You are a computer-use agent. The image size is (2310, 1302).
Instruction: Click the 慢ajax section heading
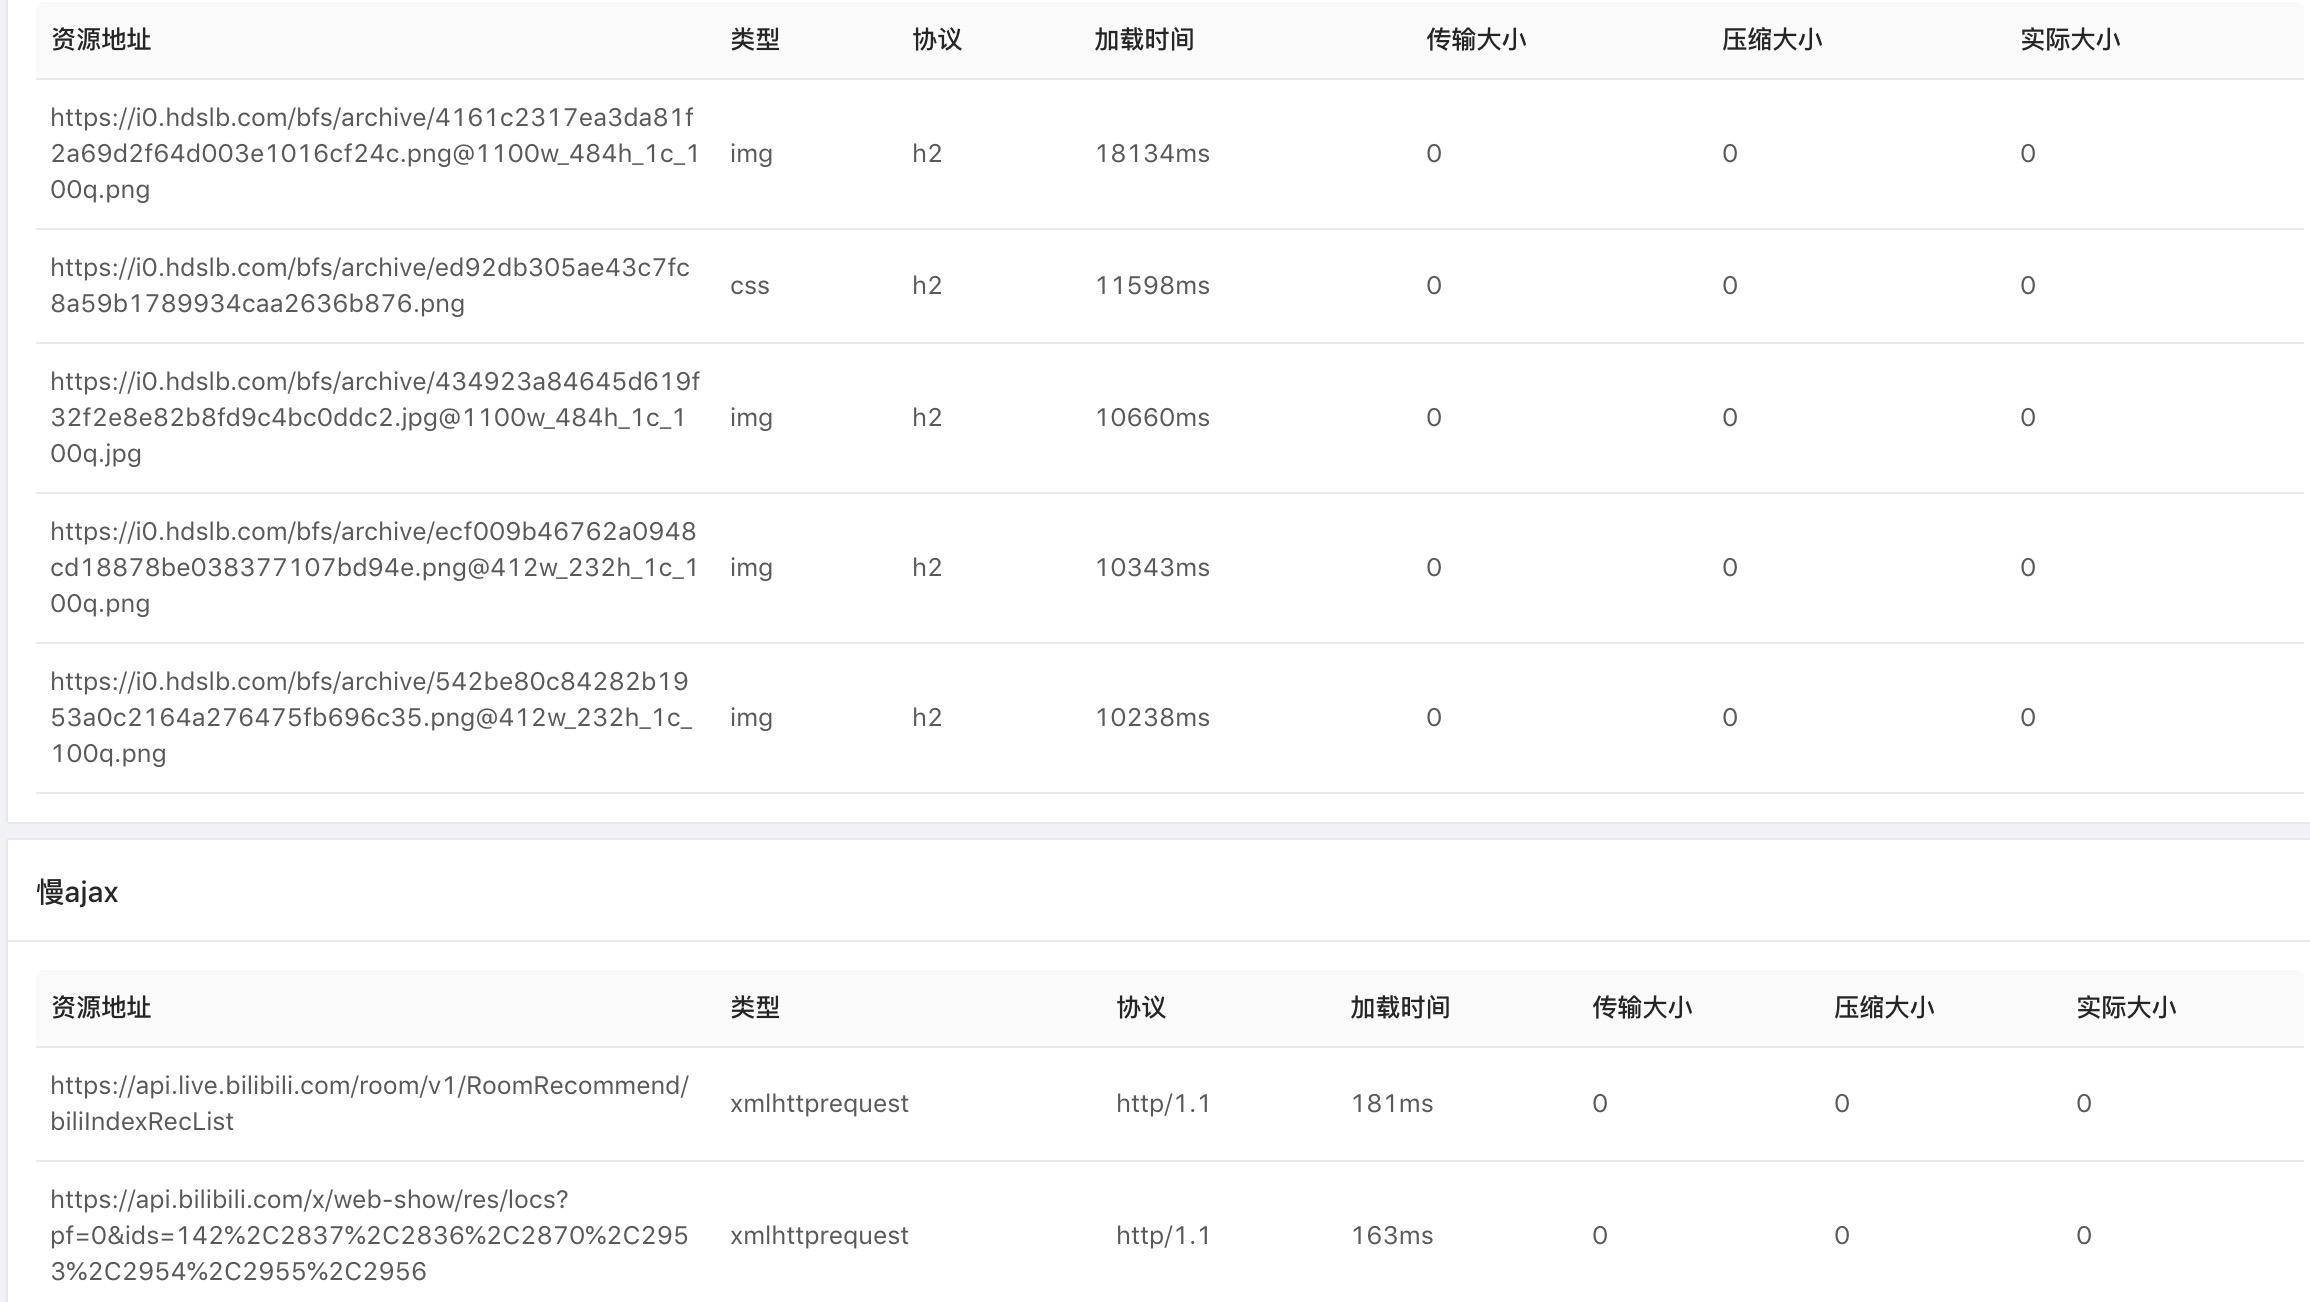77,892
